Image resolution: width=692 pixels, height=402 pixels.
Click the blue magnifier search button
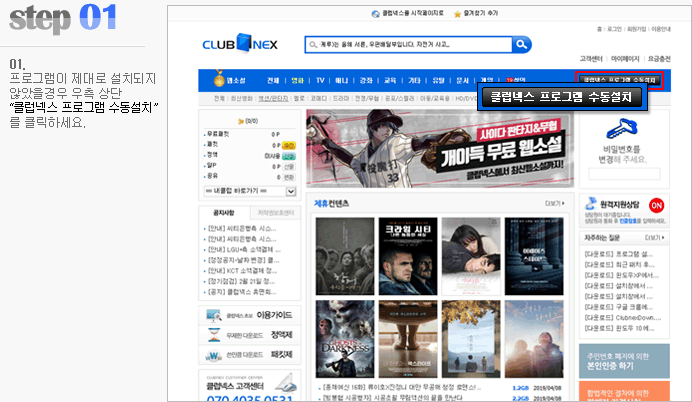522,45
